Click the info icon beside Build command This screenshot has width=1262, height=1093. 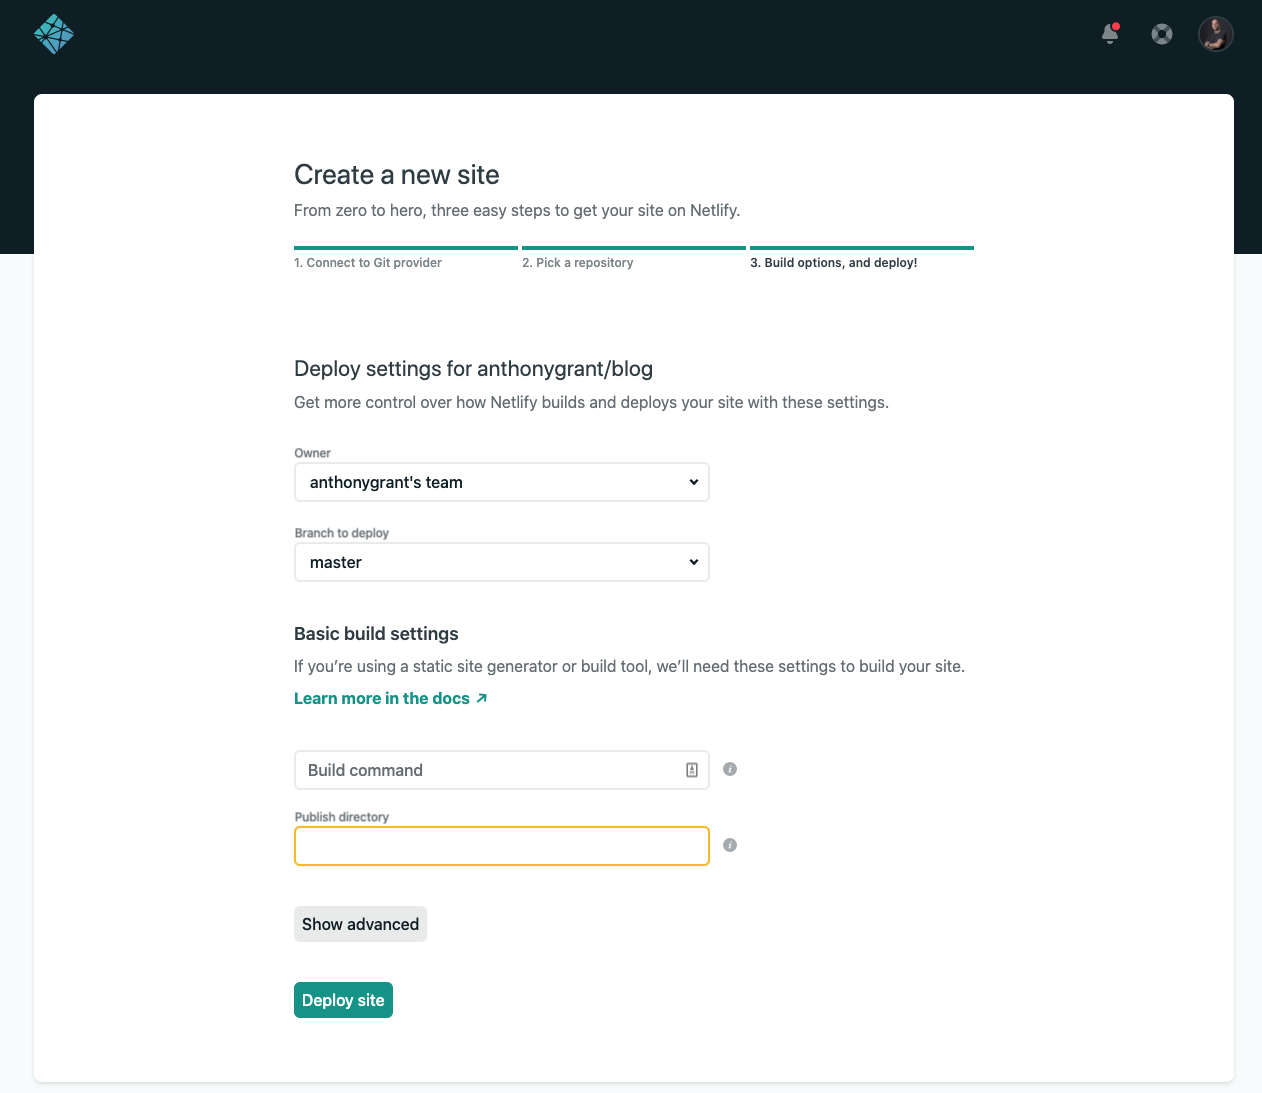tap(729, 769)
